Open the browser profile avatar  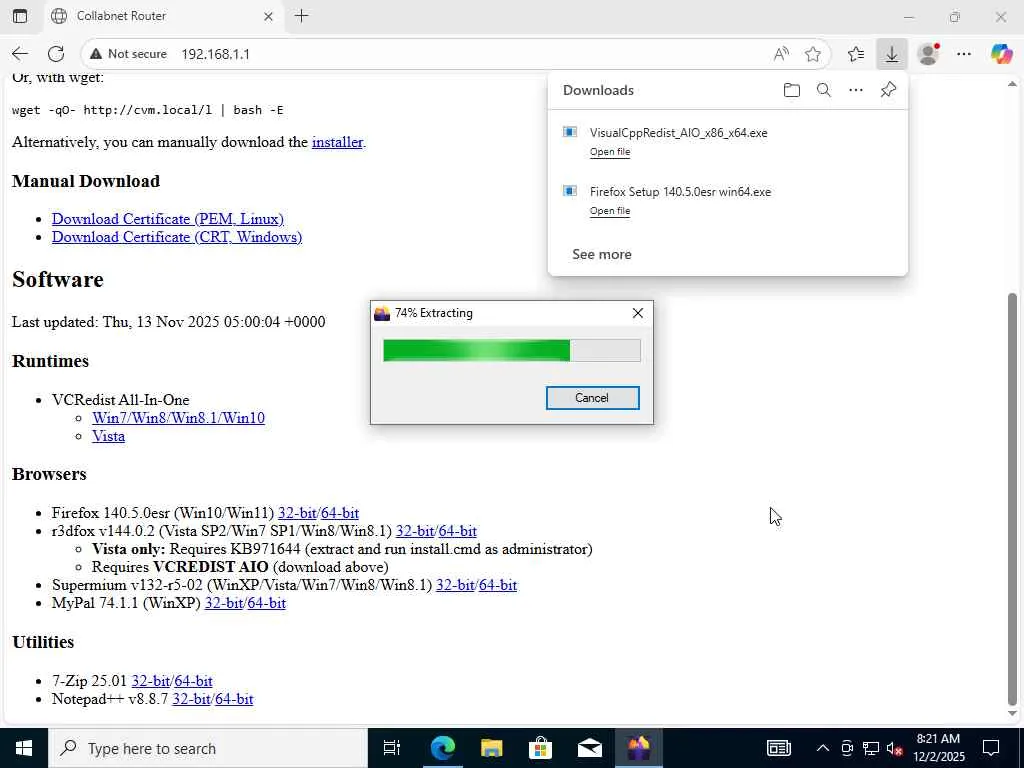coord(928,54)
